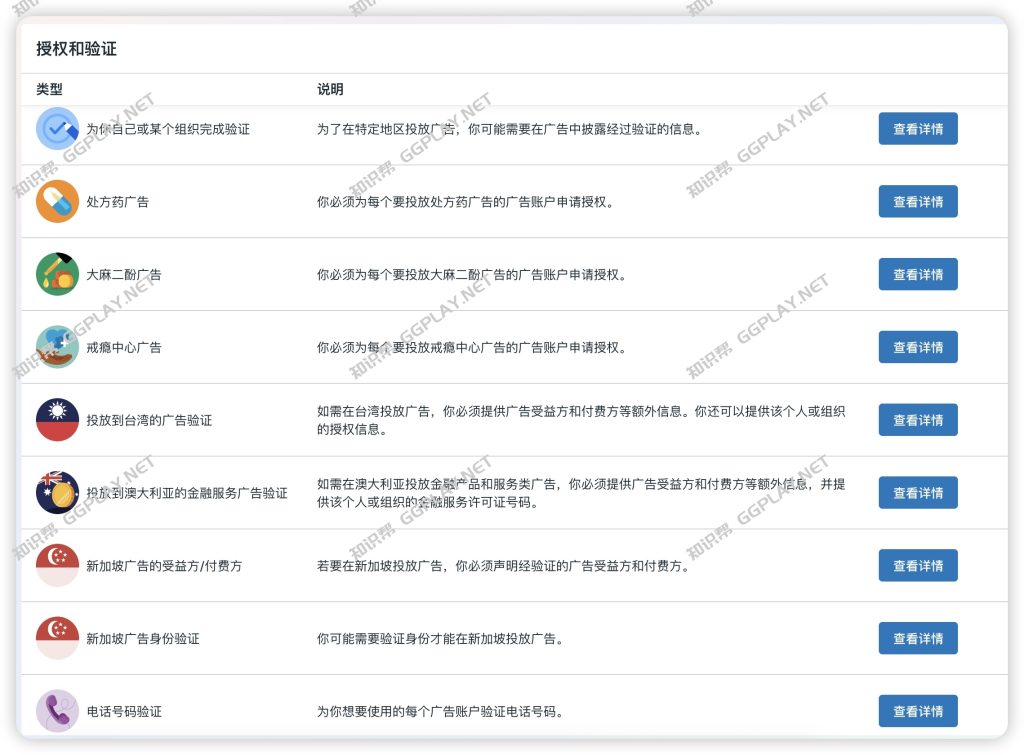Viewport: 1024px width, 755px height.
Task: Select the 投放到台湾的广告验证 label
Action: [x=149, y=421]
